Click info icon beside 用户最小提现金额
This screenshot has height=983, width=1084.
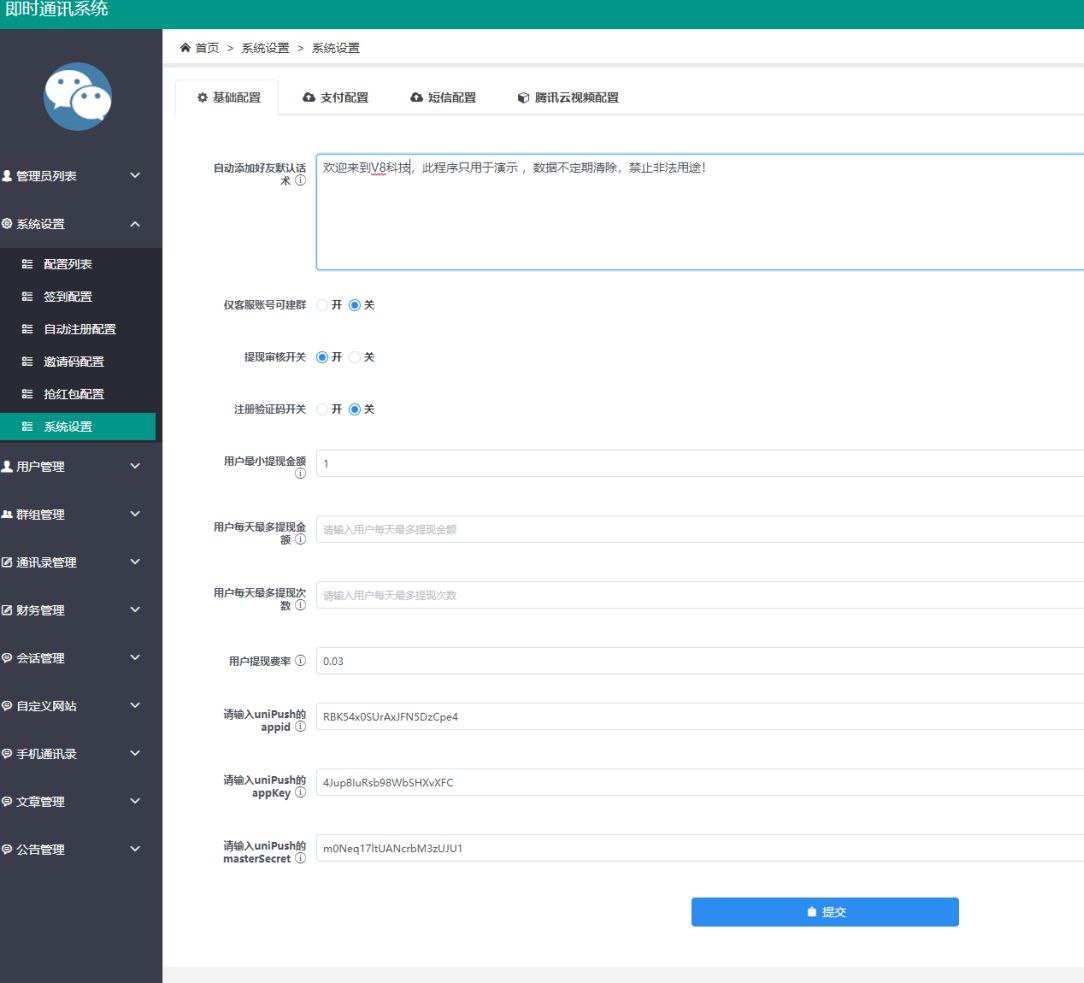coord(300,474)
